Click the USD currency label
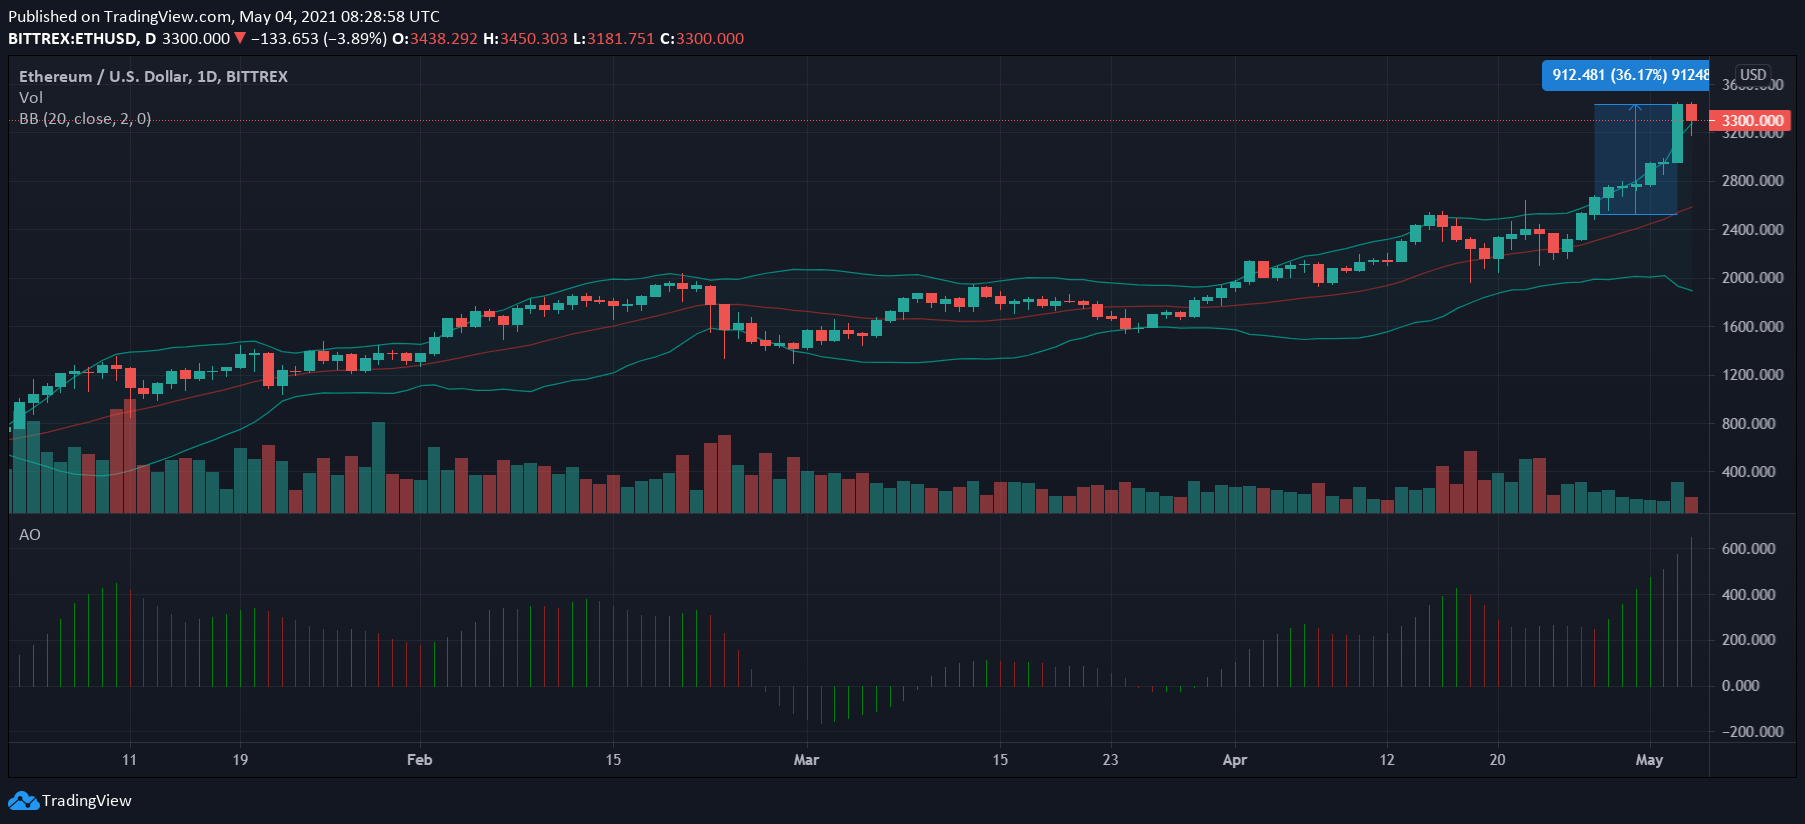The height and width of the screenshot is (824, 1805). (1753, 75)
